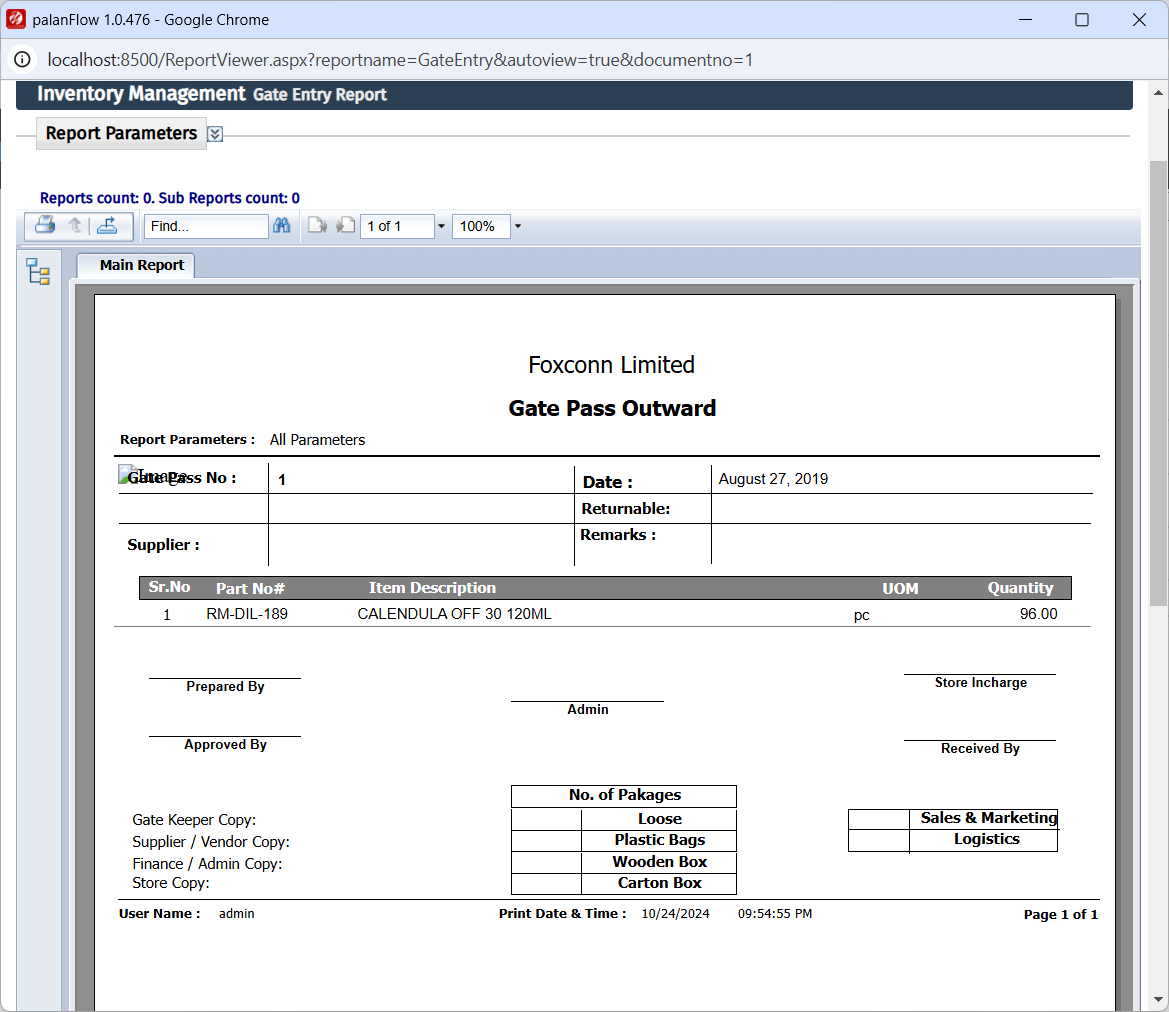The height and width of the screenshot is (1012, 1169).
Task: Toggle the group tree panel icon
Action: (38, 271)
